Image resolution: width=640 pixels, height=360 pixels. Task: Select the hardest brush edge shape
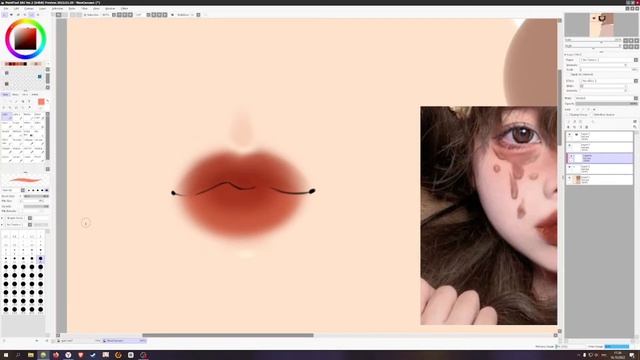point(47,190)
